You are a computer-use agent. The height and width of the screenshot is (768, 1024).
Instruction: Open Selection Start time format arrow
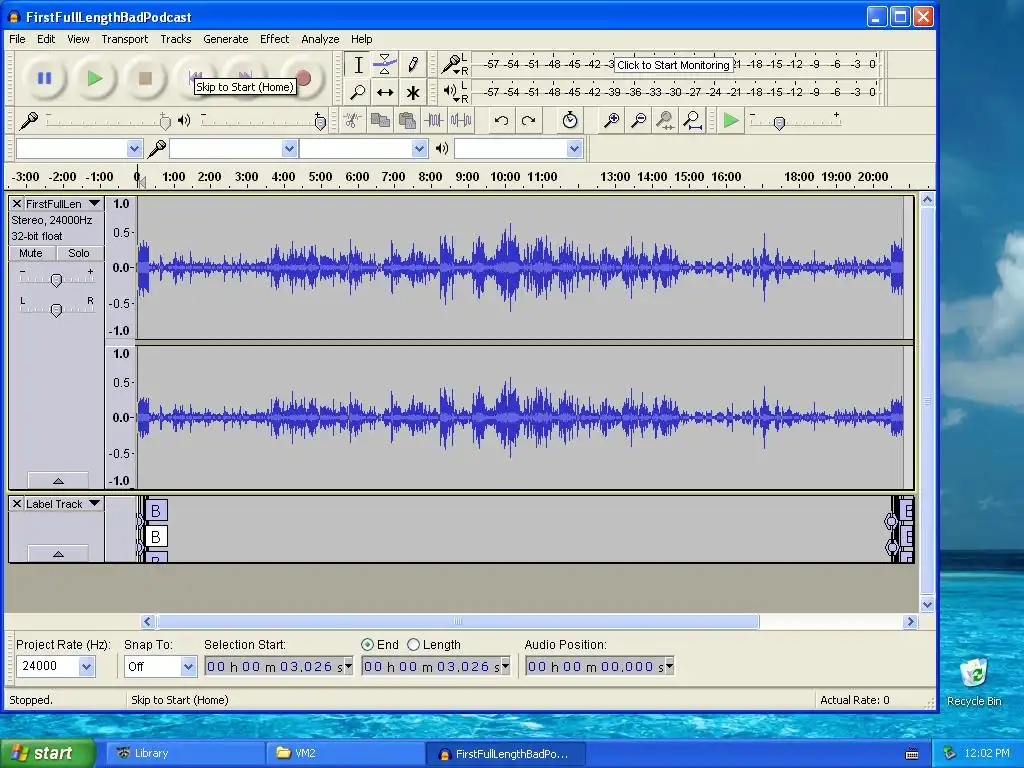pos(348,667)
